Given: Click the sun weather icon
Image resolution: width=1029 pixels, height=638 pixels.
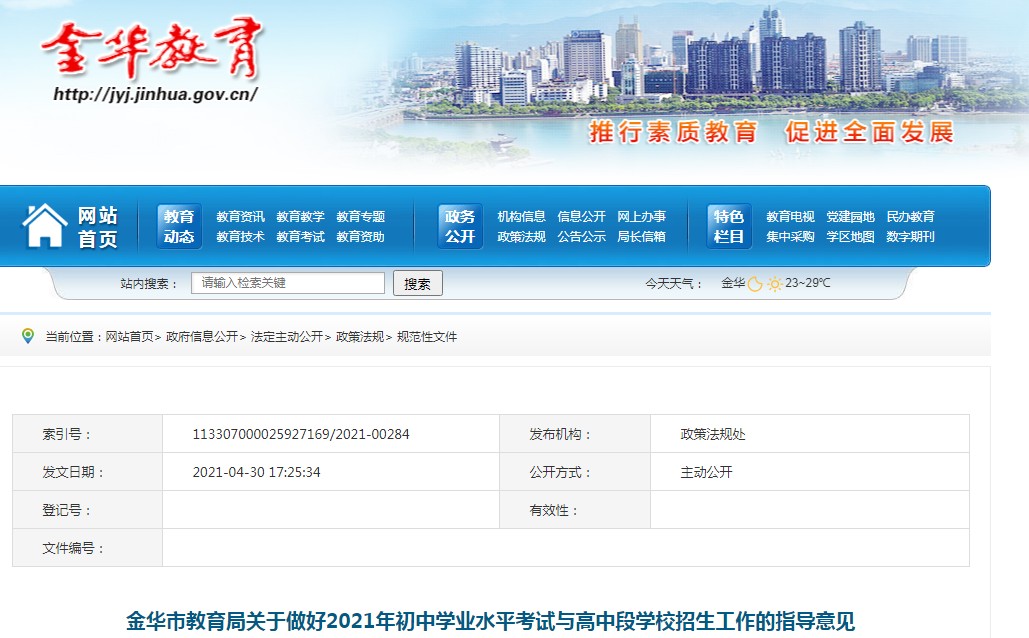Looking at the screenshot, I should click(774, 284).
